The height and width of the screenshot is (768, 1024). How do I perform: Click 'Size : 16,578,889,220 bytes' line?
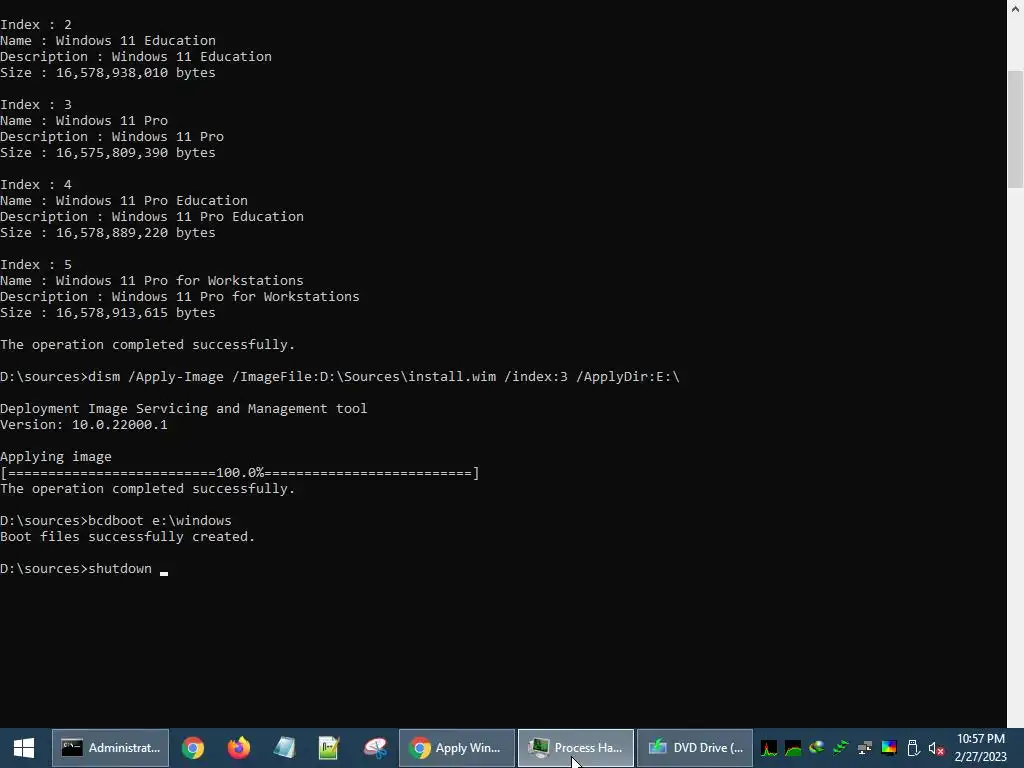pos(108,232)
